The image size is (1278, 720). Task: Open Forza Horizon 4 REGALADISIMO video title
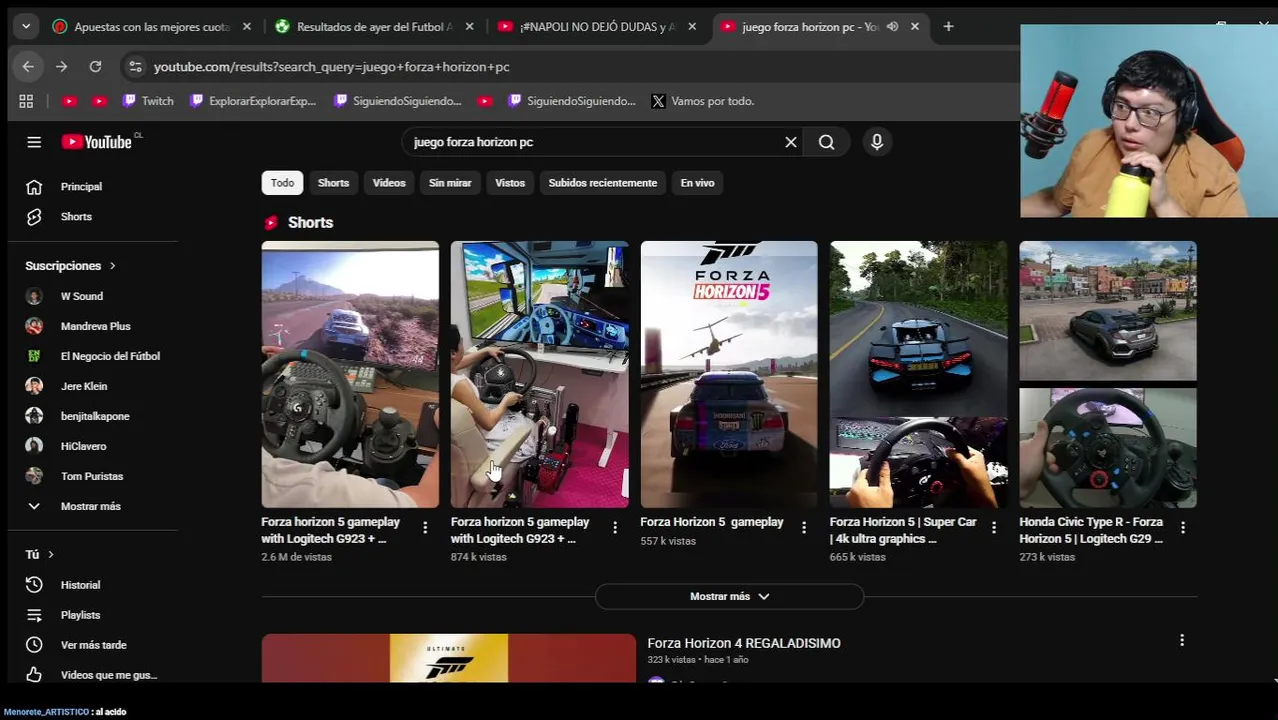(x=744, y=643)
